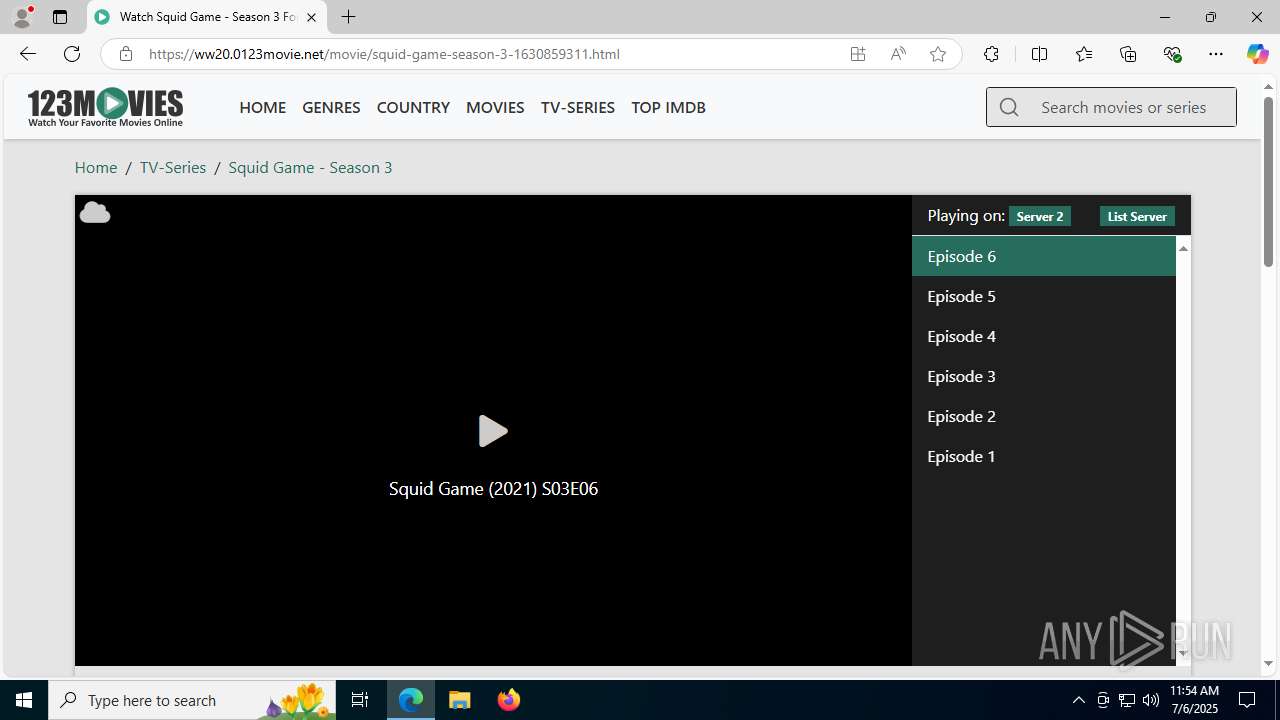Open the app available icon in address bar
The height and width of the screenshot is (720, 1280).
(858, 54)
